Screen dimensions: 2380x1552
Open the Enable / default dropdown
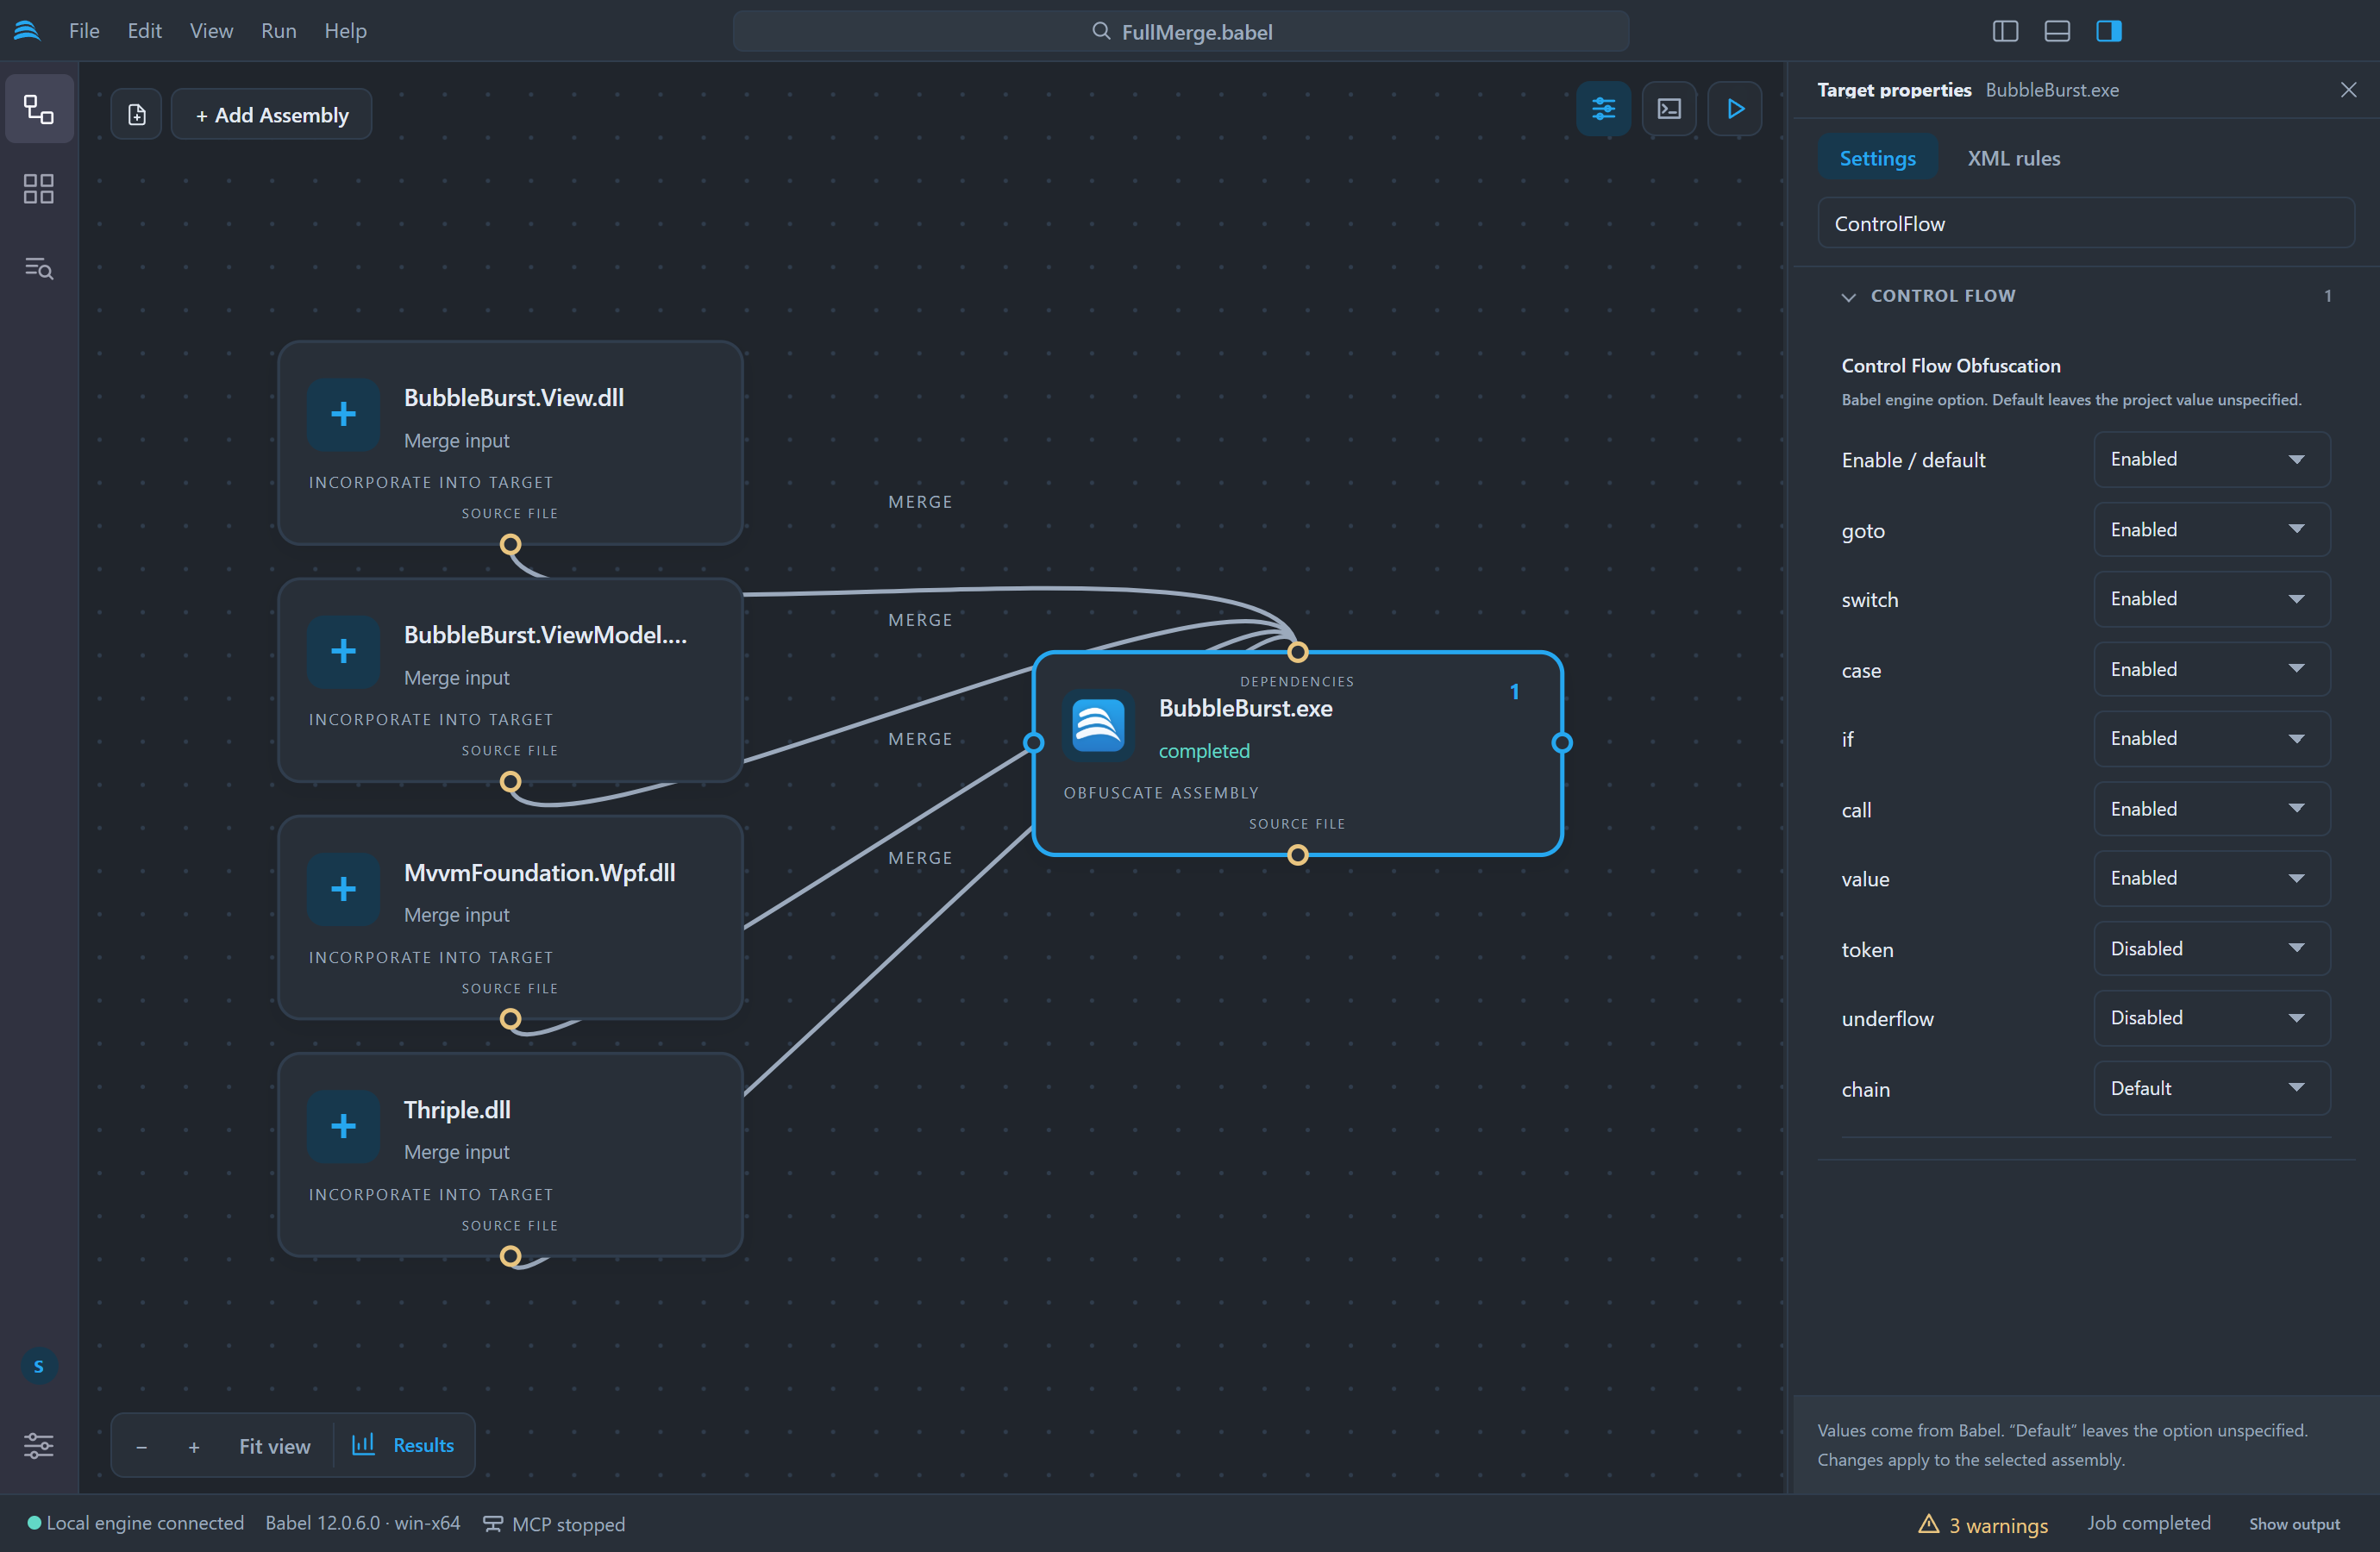tap(2212, 459)
